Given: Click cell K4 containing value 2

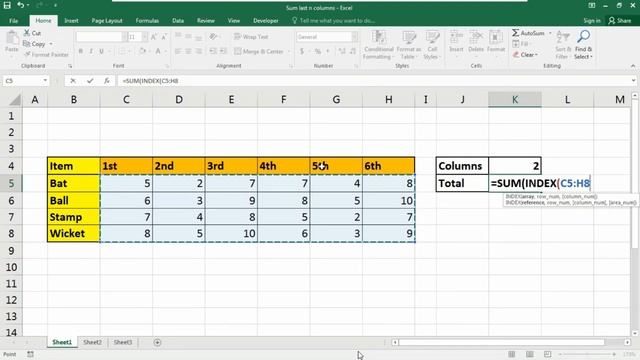Looking at the screenshot, I should (515, 166).
